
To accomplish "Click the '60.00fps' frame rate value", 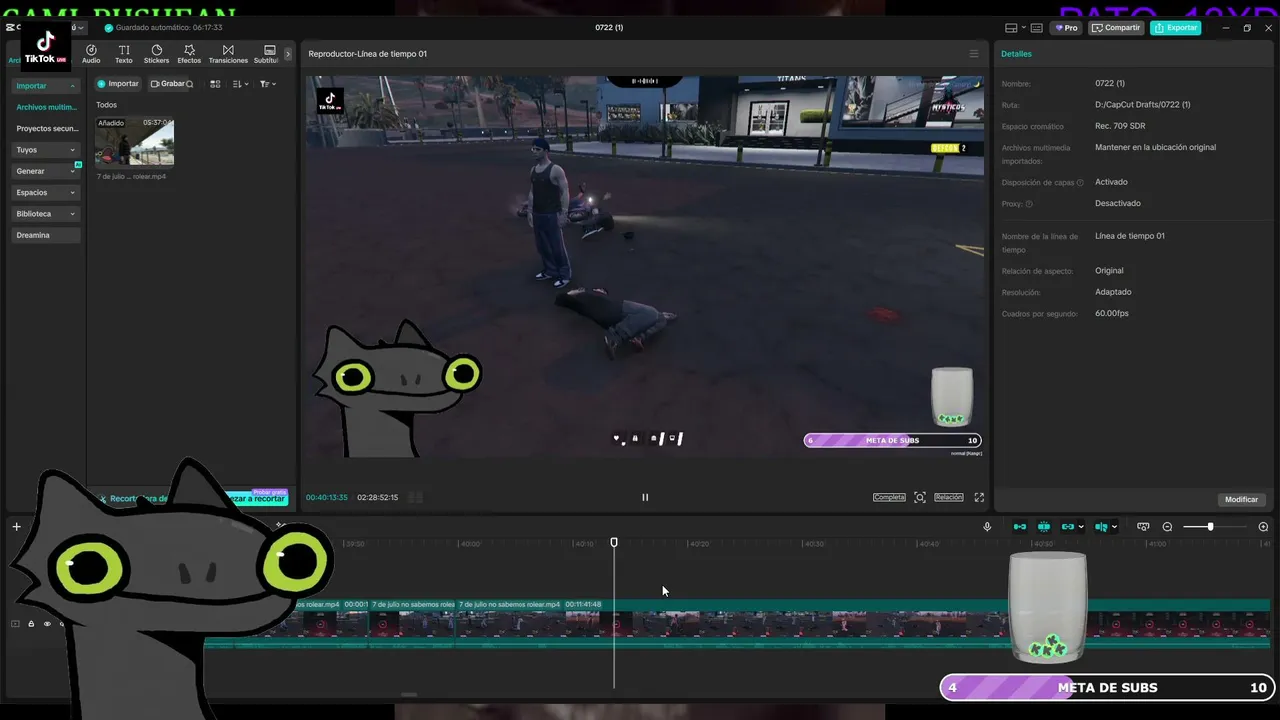I will tap(1112, 314).
